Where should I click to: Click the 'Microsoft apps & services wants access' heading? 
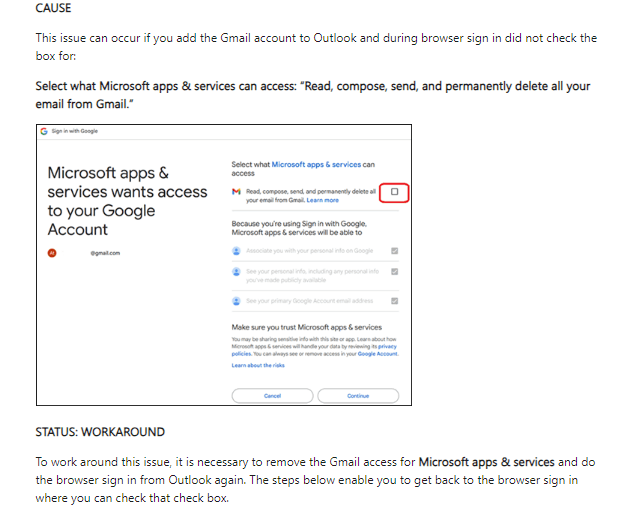pos(127,201)
